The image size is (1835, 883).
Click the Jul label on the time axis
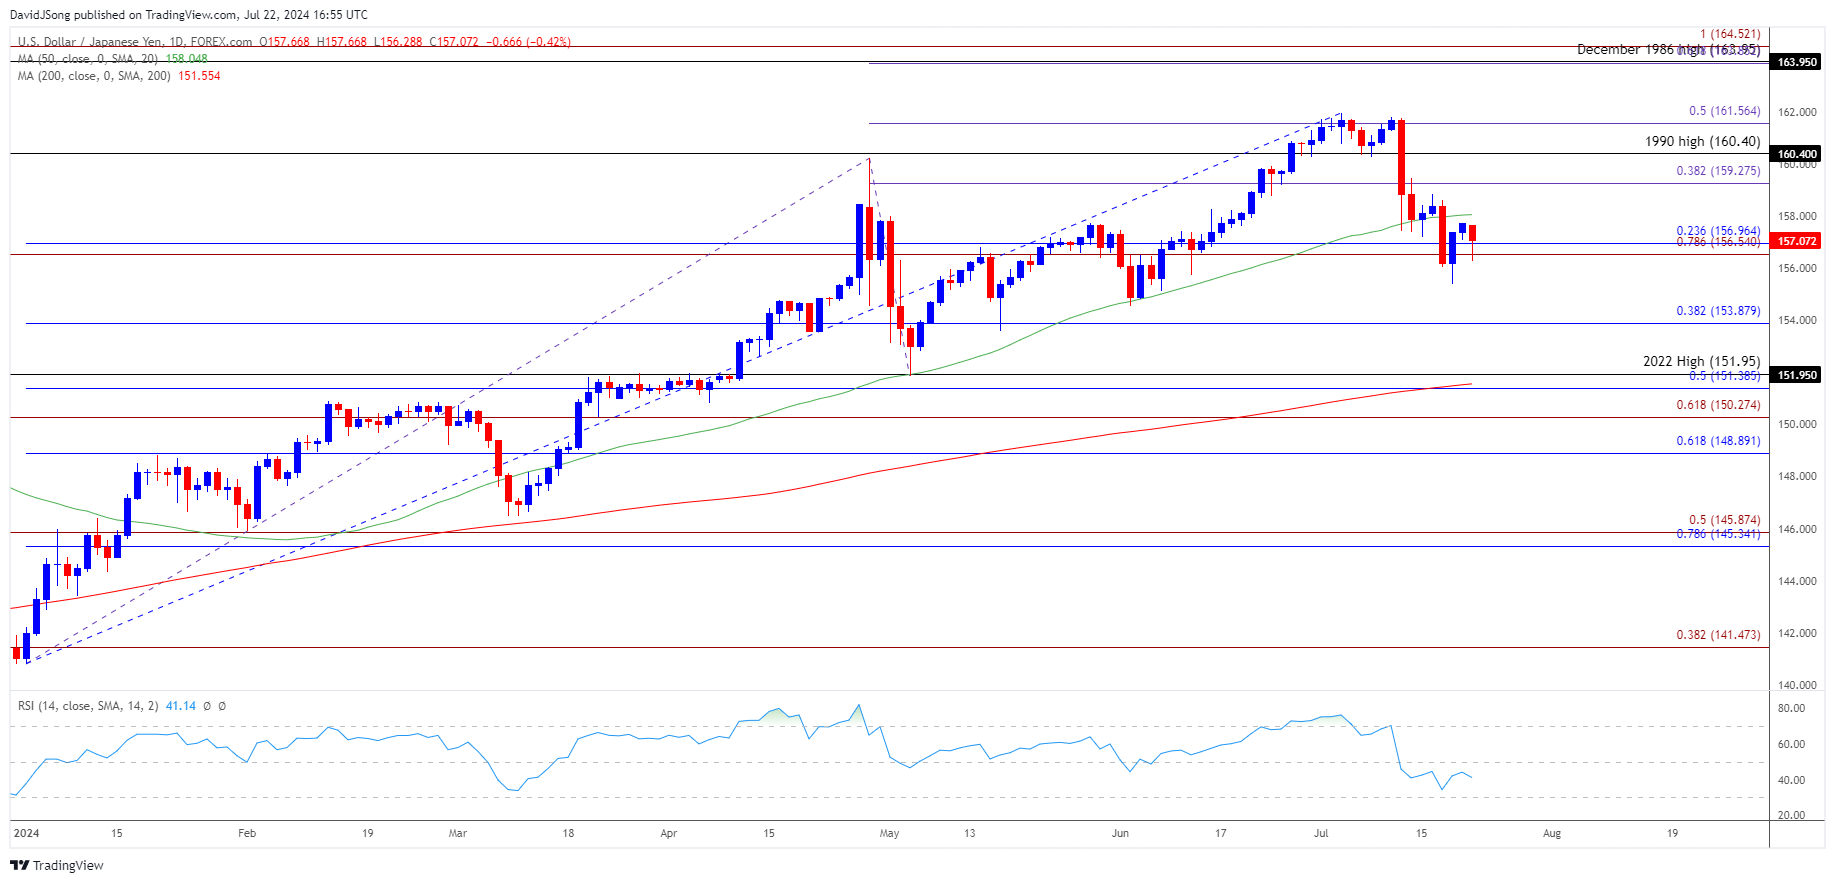tap(1321, 833)
